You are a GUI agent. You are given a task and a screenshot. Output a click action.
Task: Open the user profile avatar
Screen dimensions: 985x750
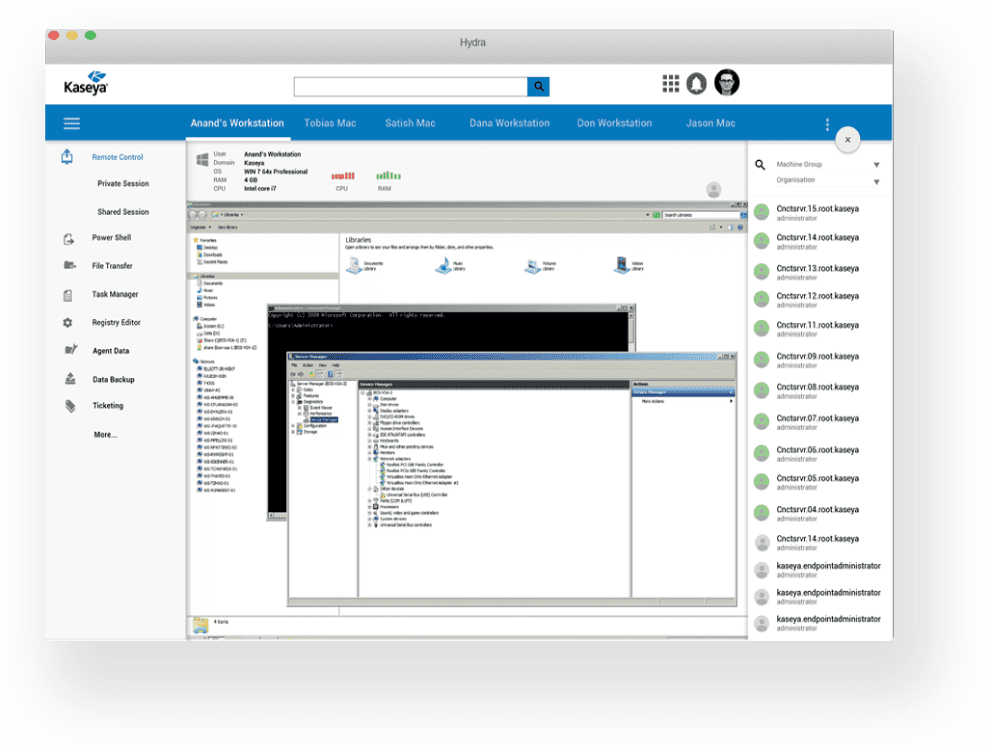727,82
